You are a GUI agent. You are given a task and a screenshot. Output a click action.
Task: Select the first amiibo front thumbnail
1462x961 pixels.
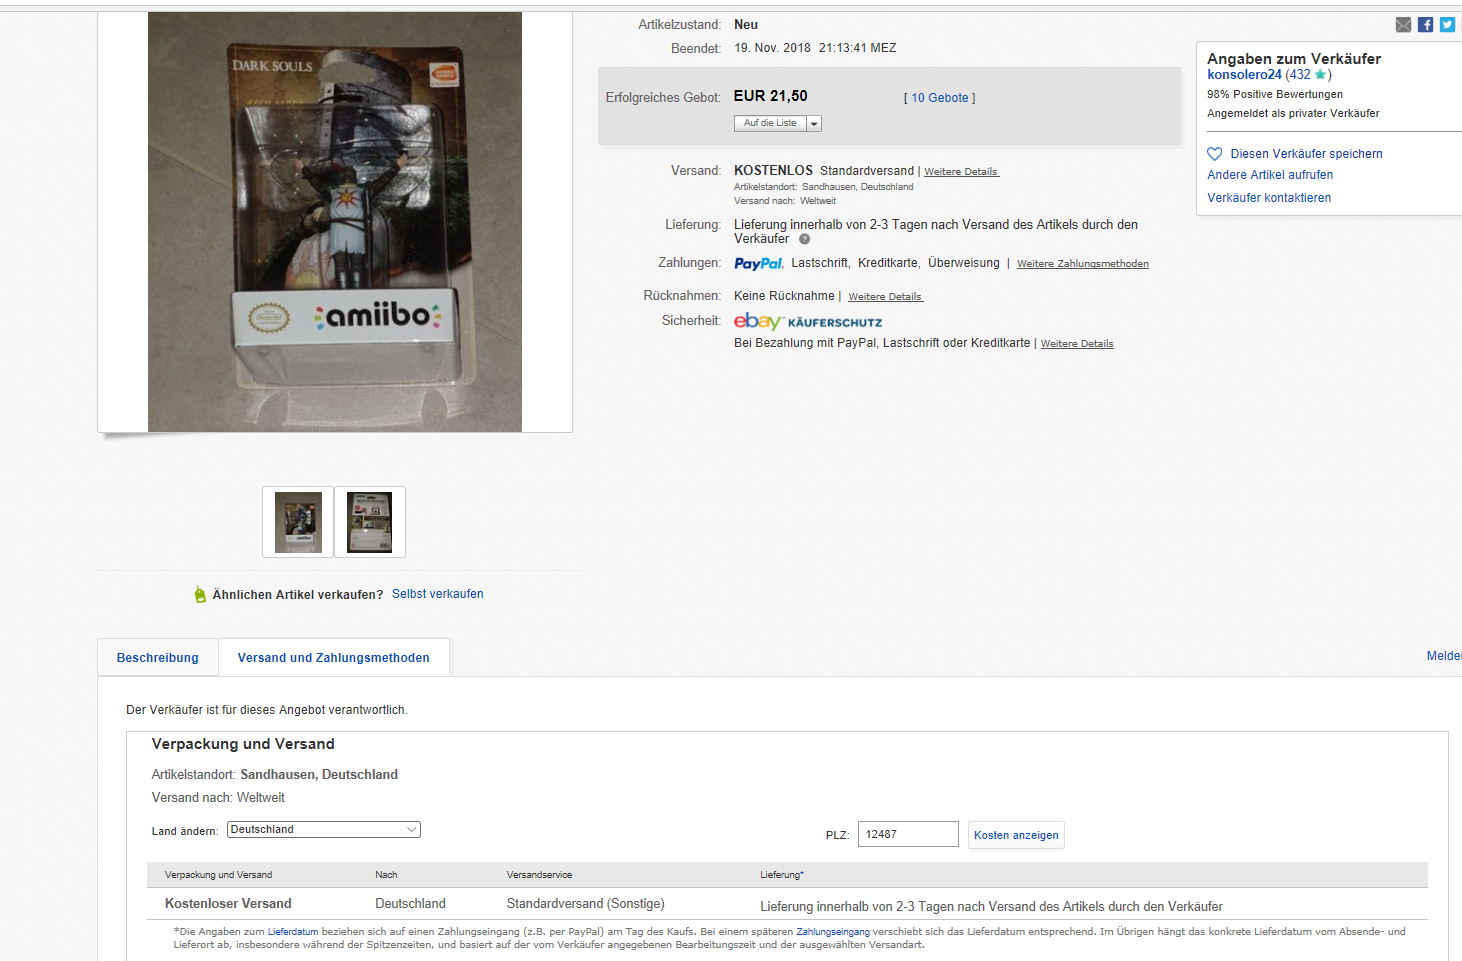[x=298, y=522]
